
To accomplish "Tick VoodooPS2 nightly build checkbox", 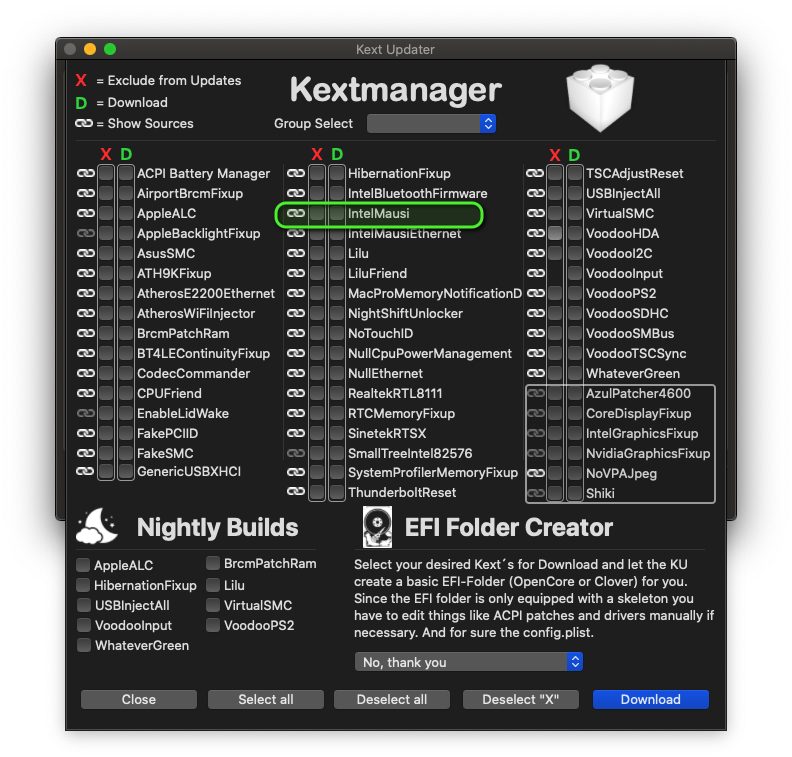I will click(213, 625).
